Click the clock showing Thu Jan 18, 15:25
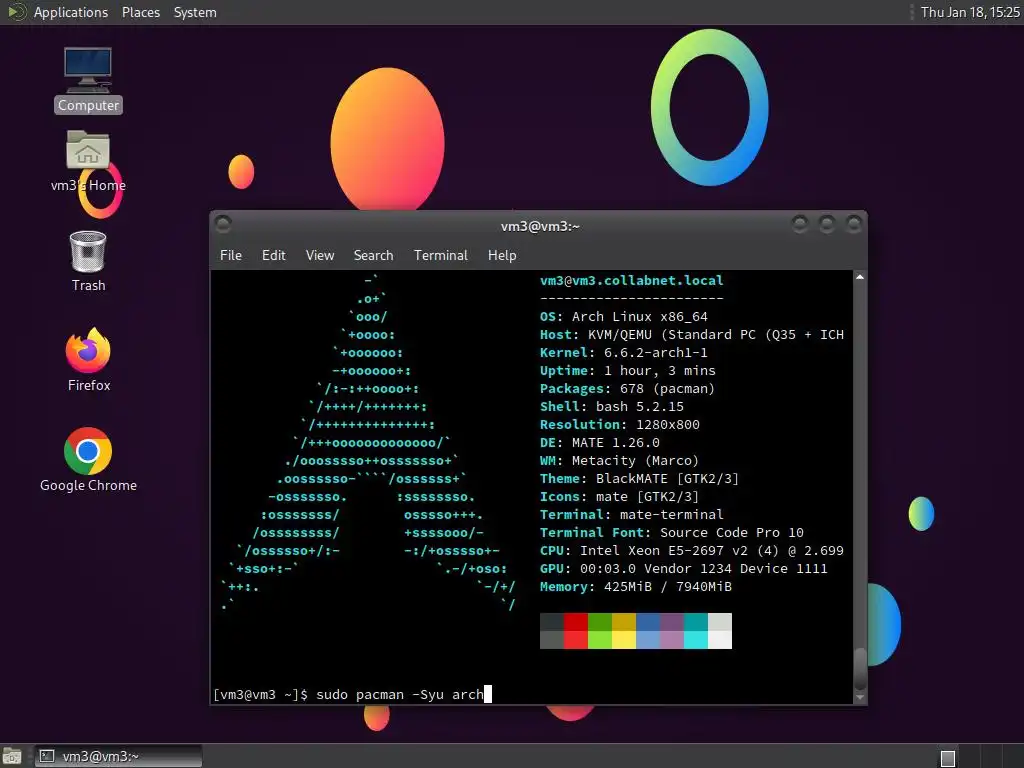Viewport: 1024px width, 768px height. click(x=970, y=12)
